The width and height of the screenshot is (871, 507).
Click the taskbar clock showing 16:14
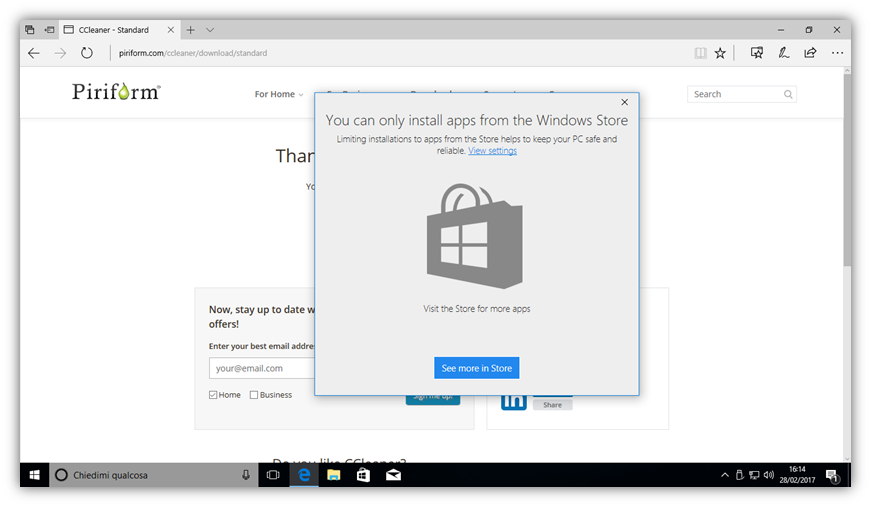[x=797, y=475]
